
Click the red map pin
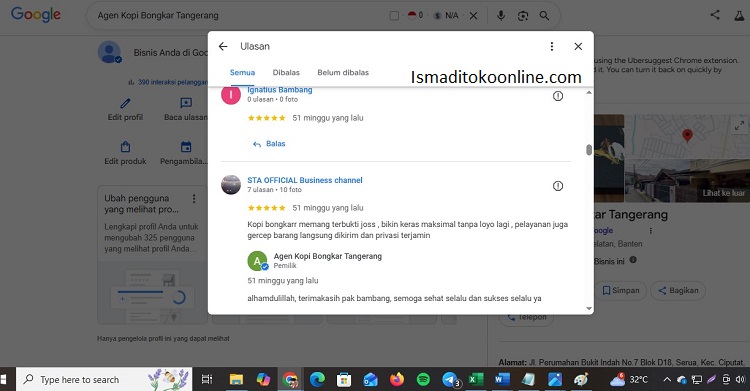click(687, 136)
